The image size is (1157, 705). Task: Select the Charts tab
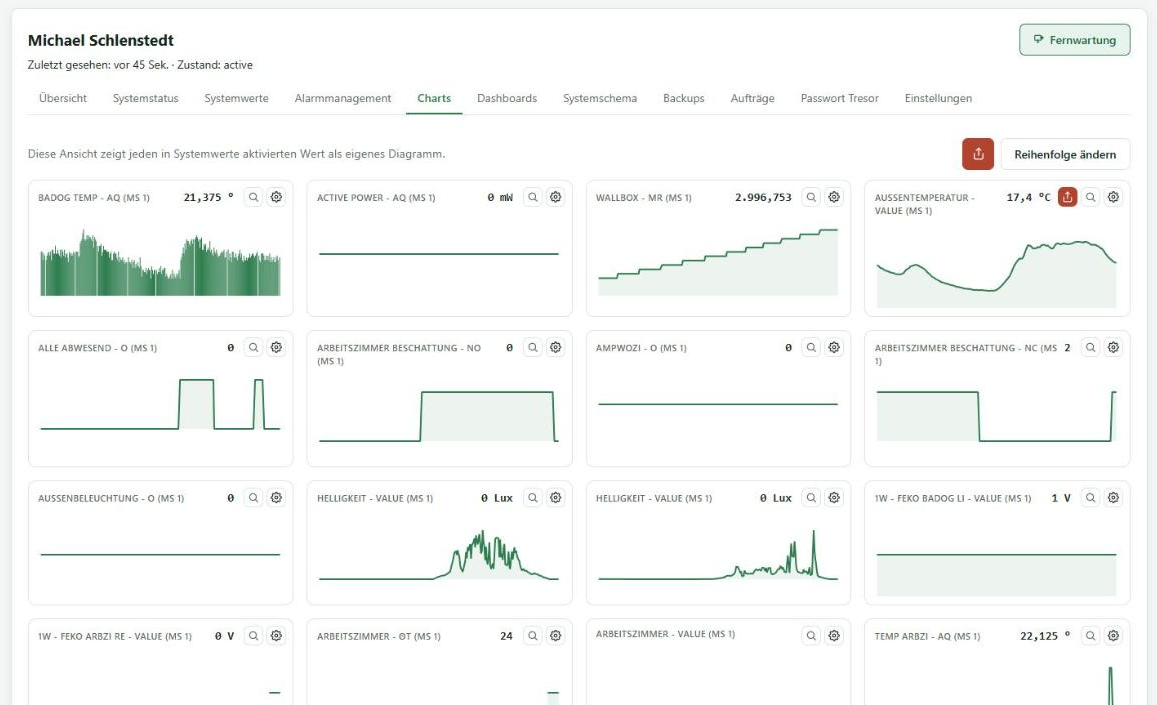point(434,98)
